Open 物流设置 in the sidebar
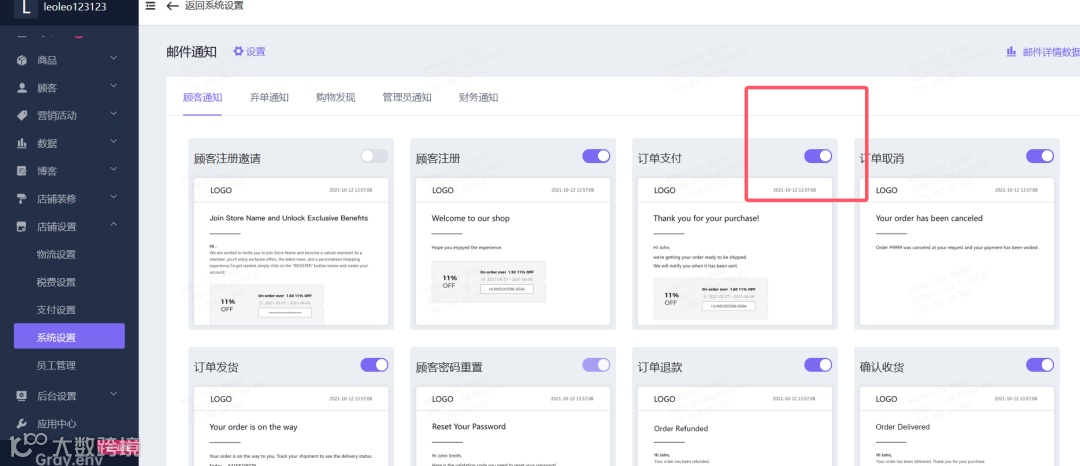 click(x=56, y=255)
